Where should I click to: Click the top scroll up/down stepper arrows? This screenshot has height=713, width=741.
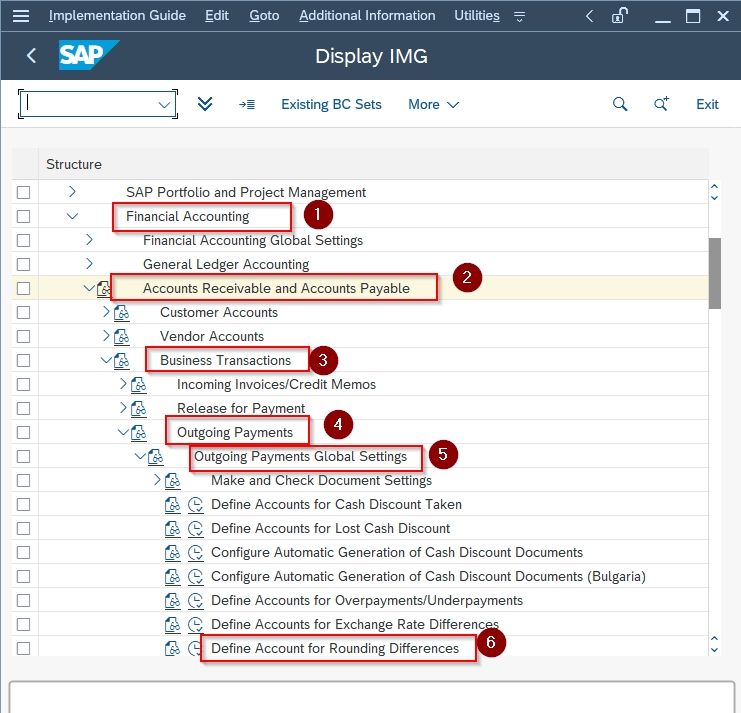pos(714,192)
